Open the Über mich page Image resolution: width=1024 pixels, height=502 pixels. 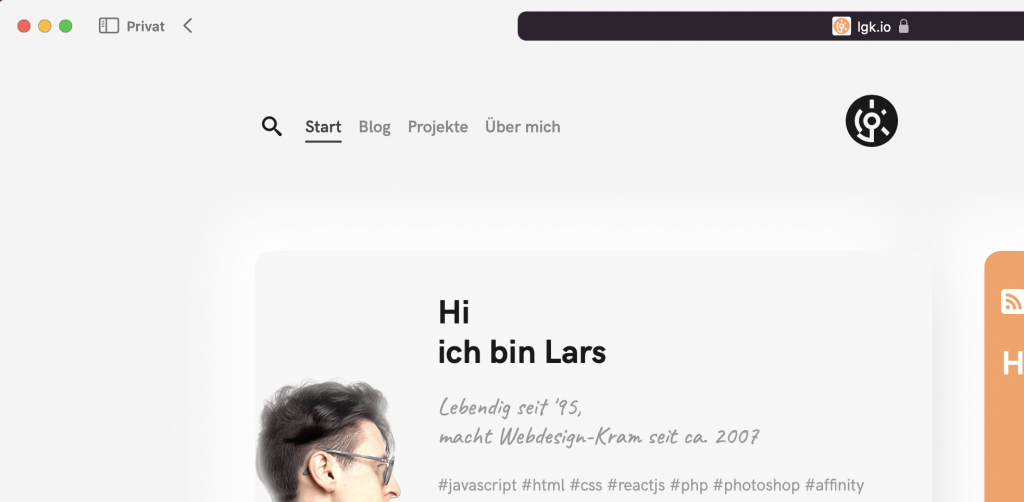(522, 127)
